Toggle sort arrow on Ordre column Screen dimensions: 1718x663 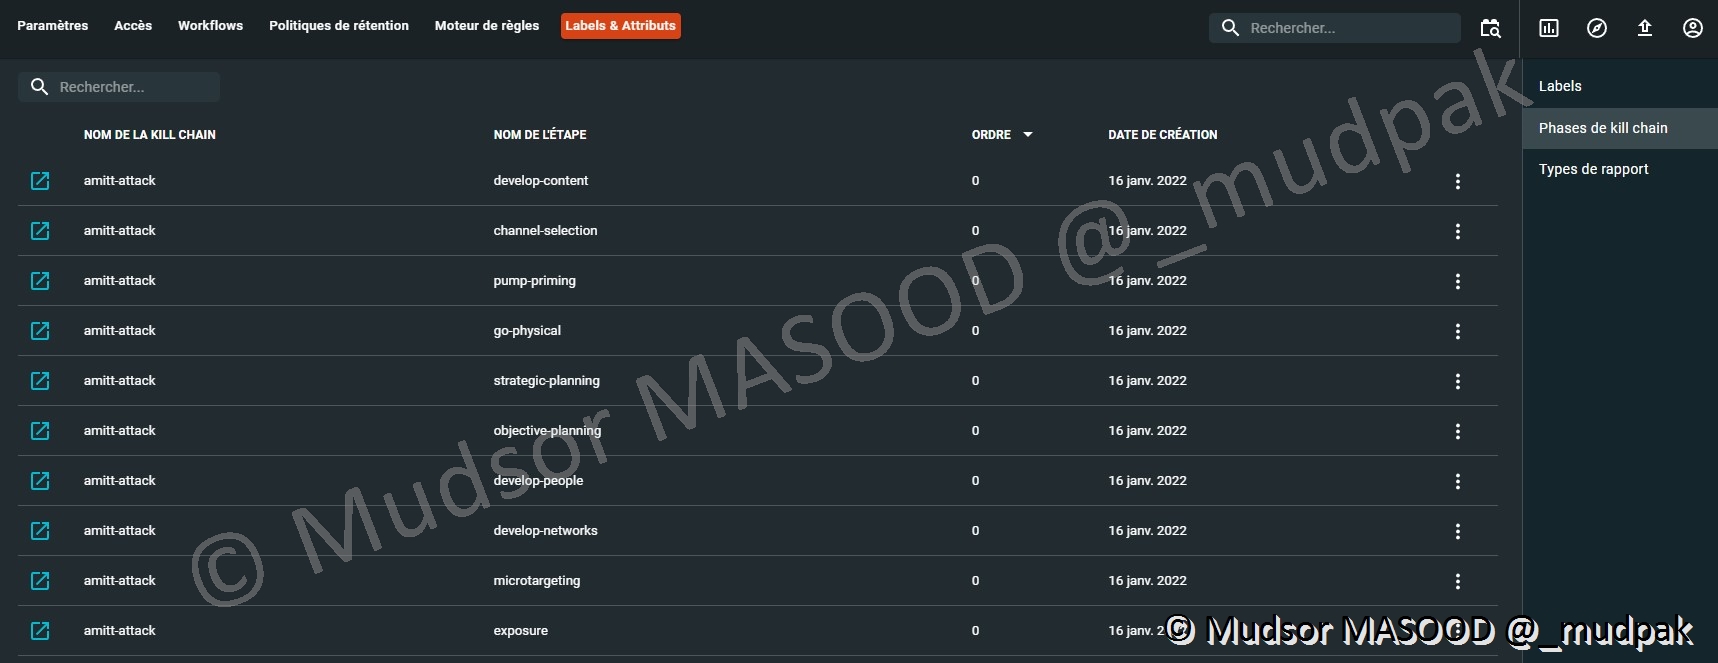(x=1027, y=135)
